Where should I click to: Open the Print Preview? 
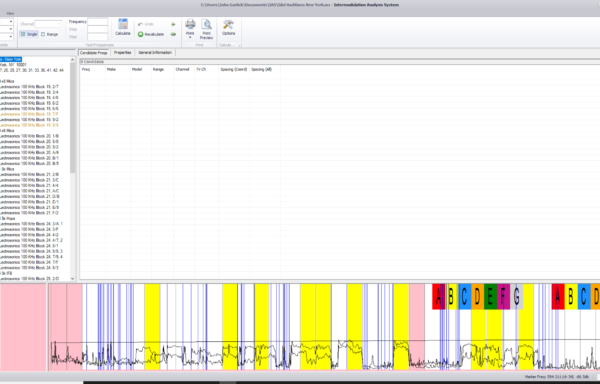pos(206,29)
